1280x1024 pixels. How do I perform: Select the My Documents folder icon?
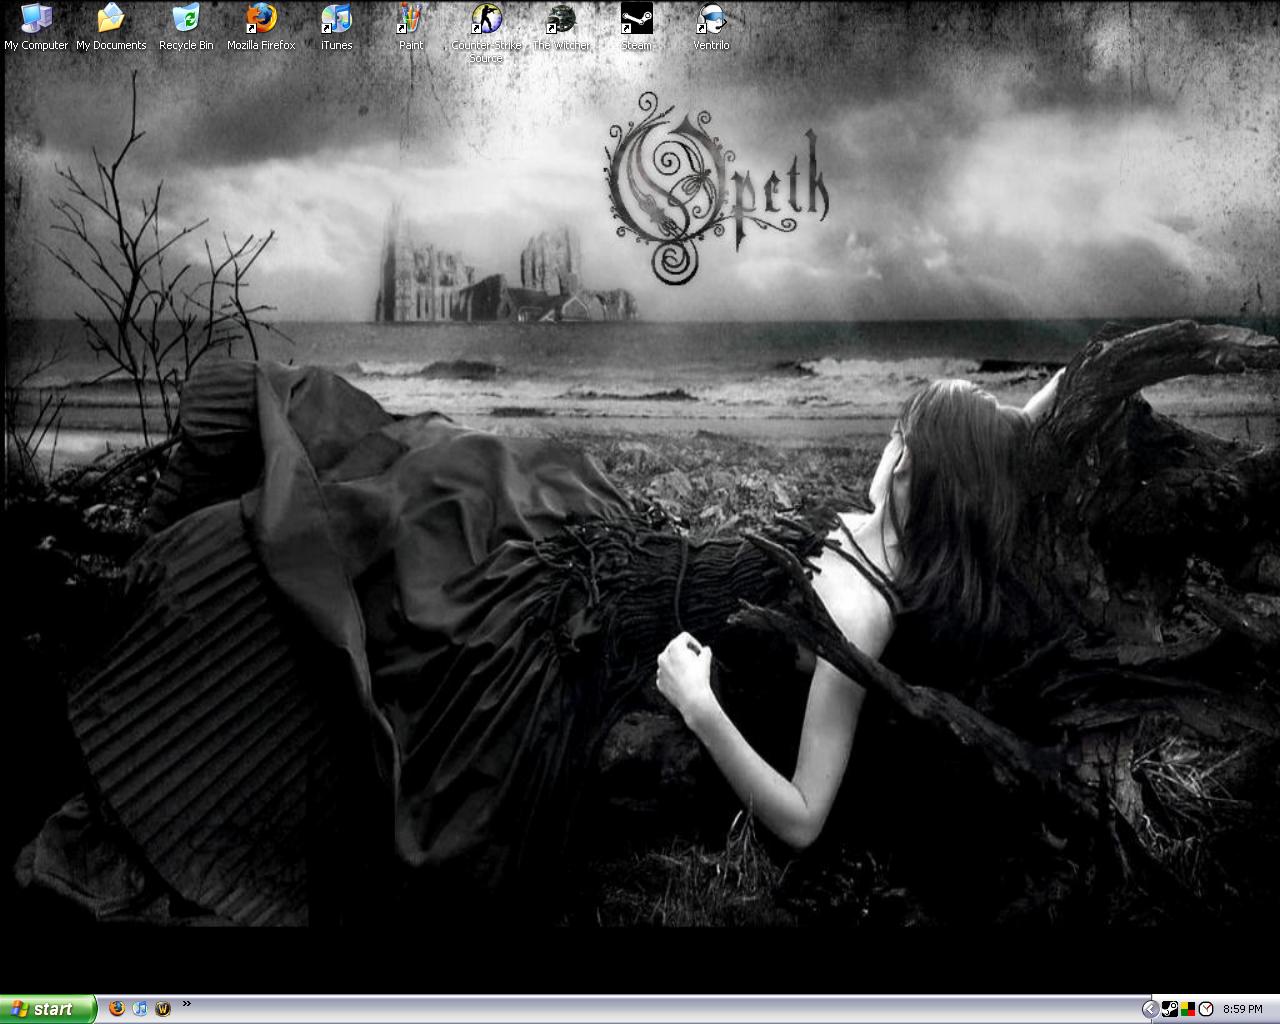pyautogui.click(x=111, y=27)
